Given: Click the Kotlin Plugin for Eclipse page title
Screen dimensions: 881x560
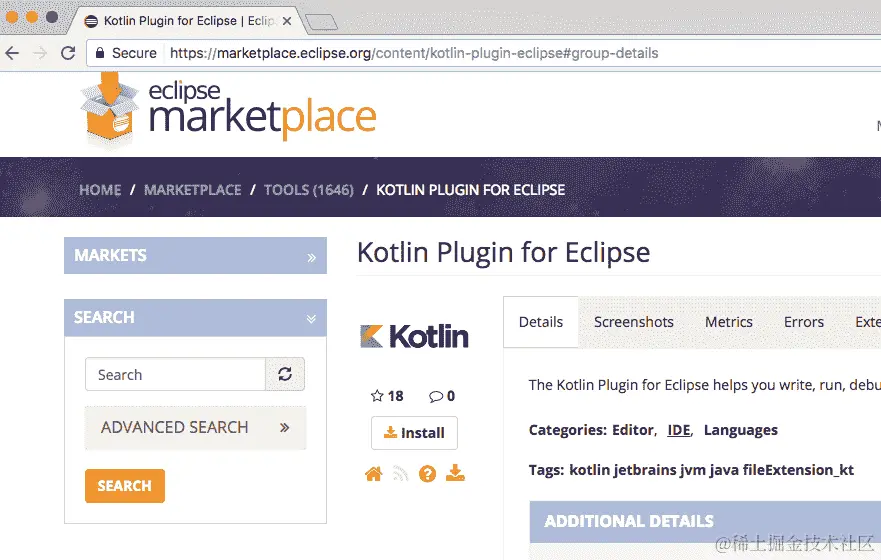Looking at the screenshot, I should coord(503,252).
